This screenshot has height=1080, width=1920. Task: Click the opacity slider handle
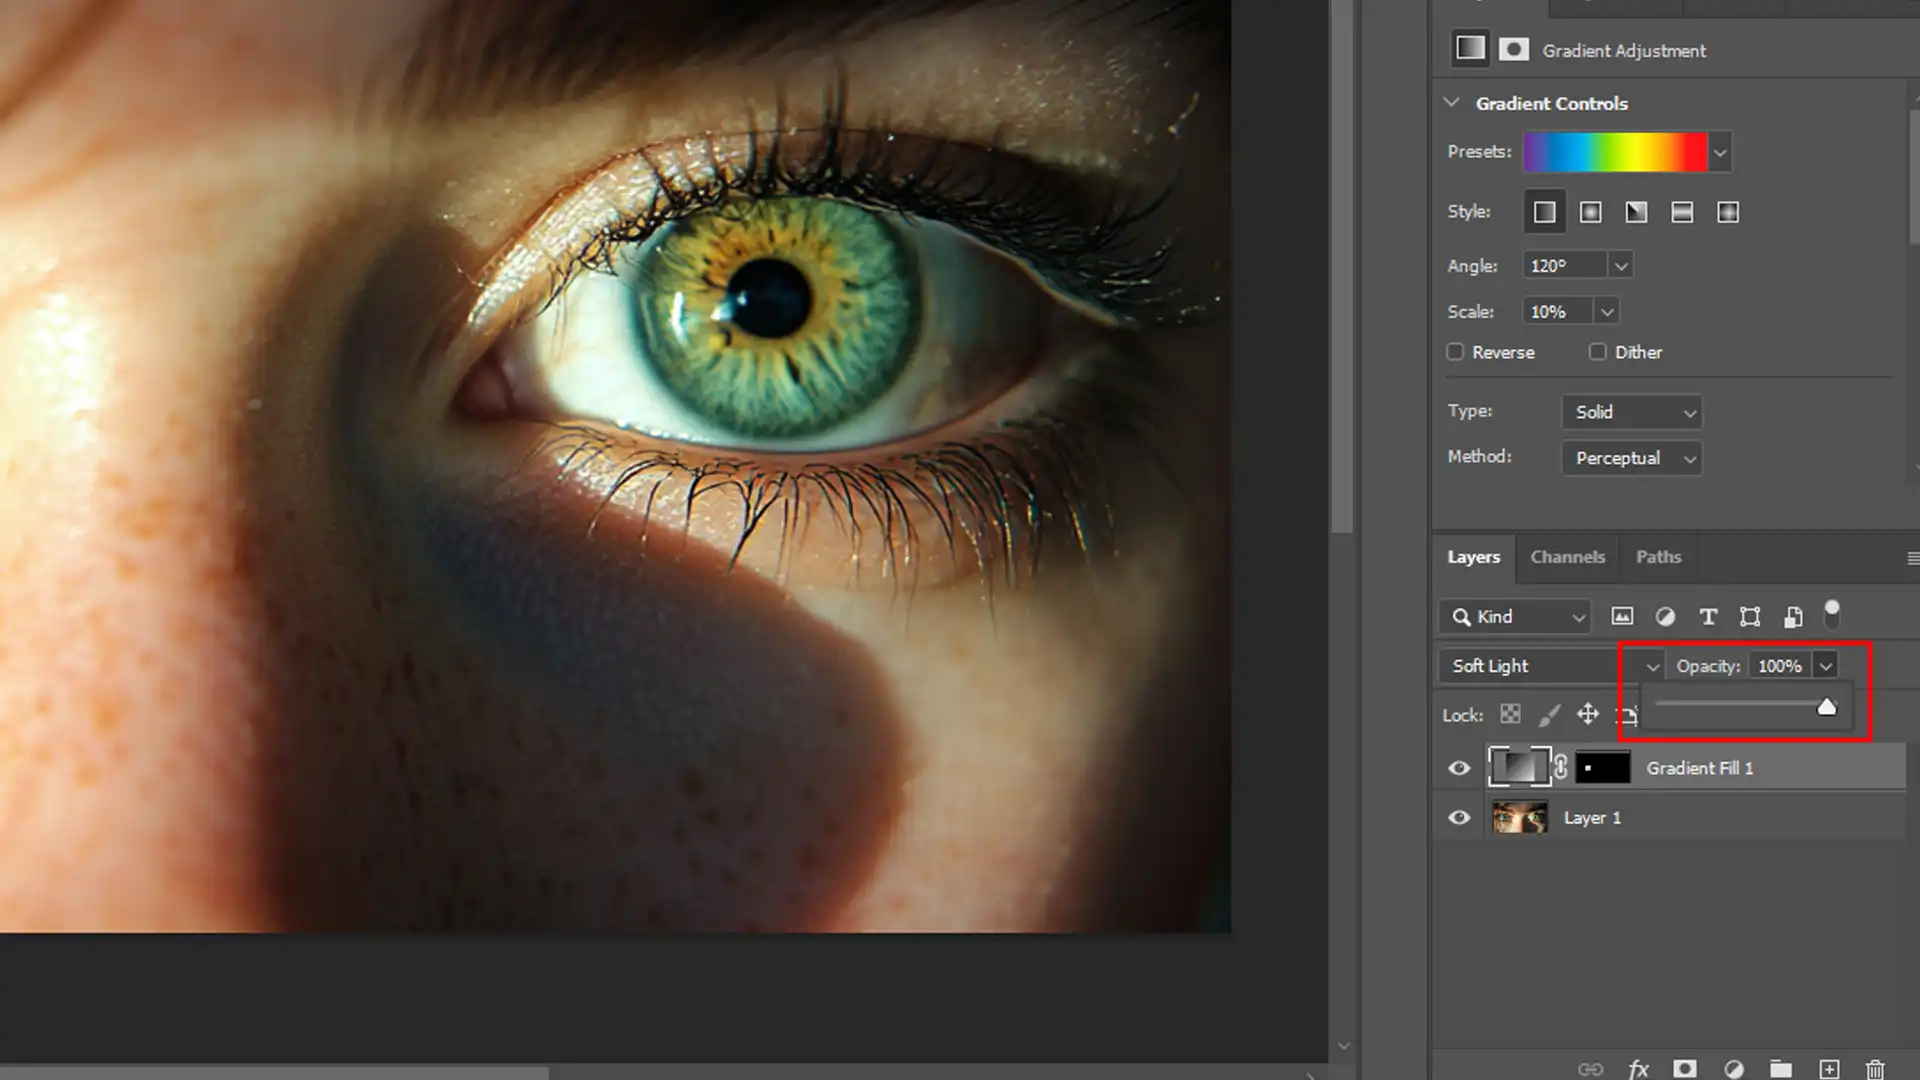(x=1827, y=708)
